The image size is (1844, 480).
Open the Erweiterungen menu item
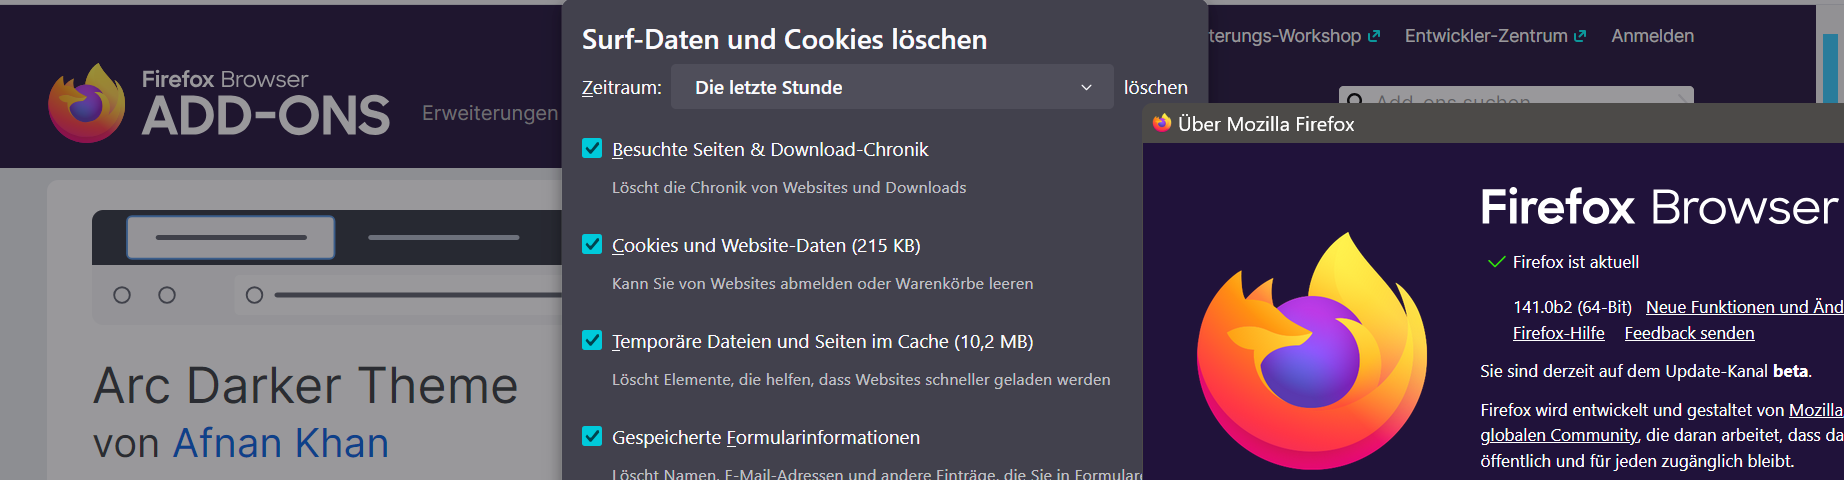(490, 113)
